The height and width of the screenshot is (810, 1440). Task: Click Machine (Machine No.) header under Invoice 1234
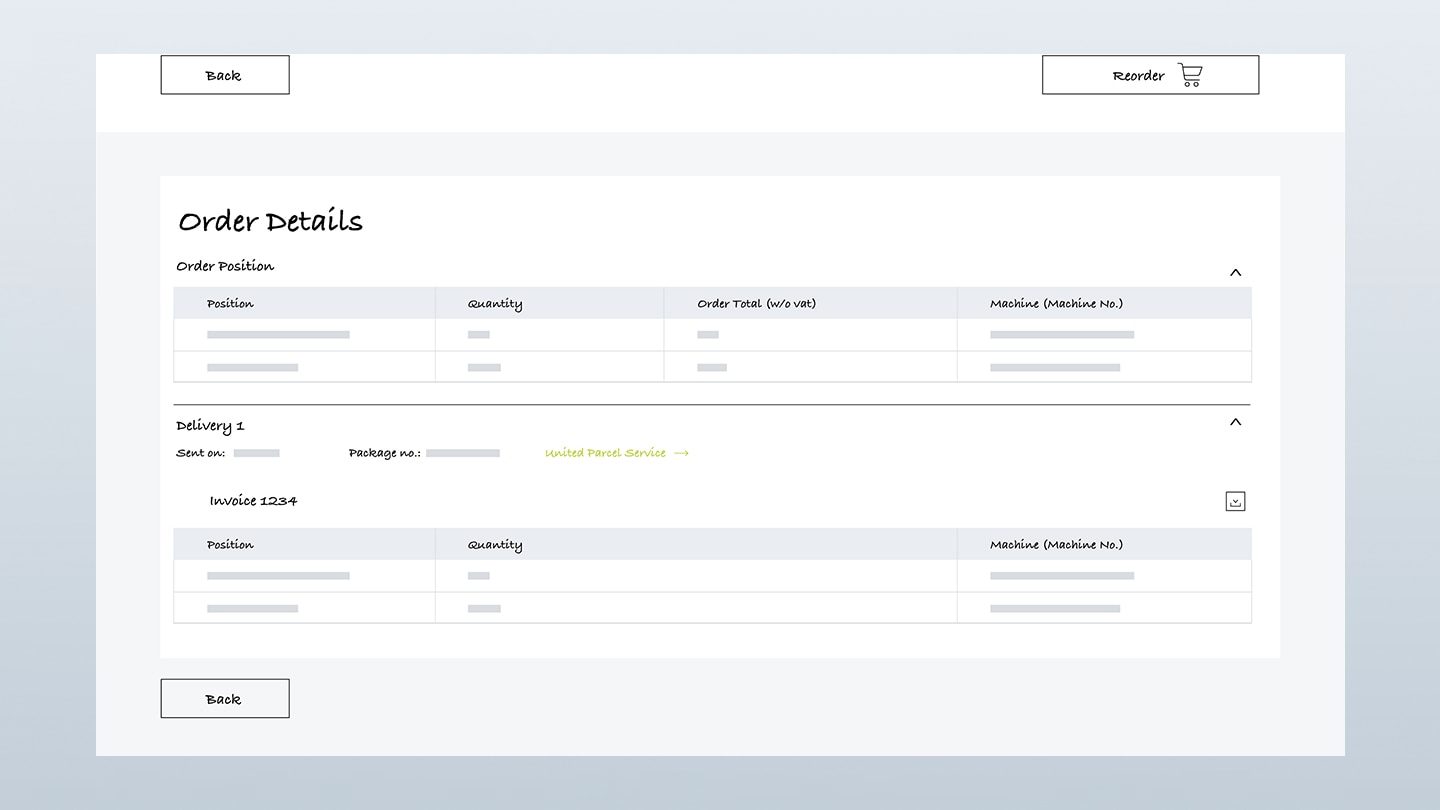click(x=1056, y=545)
